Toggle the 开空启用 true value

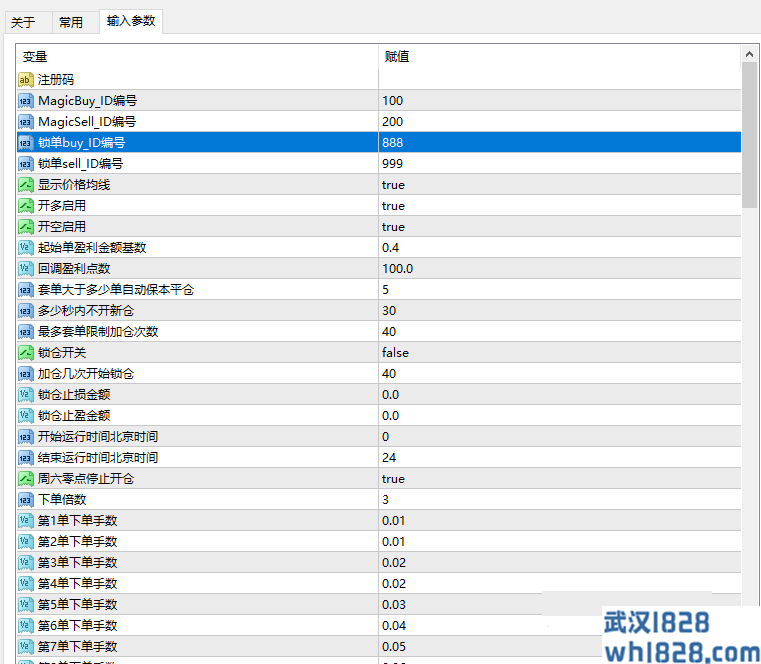point(393,226)
